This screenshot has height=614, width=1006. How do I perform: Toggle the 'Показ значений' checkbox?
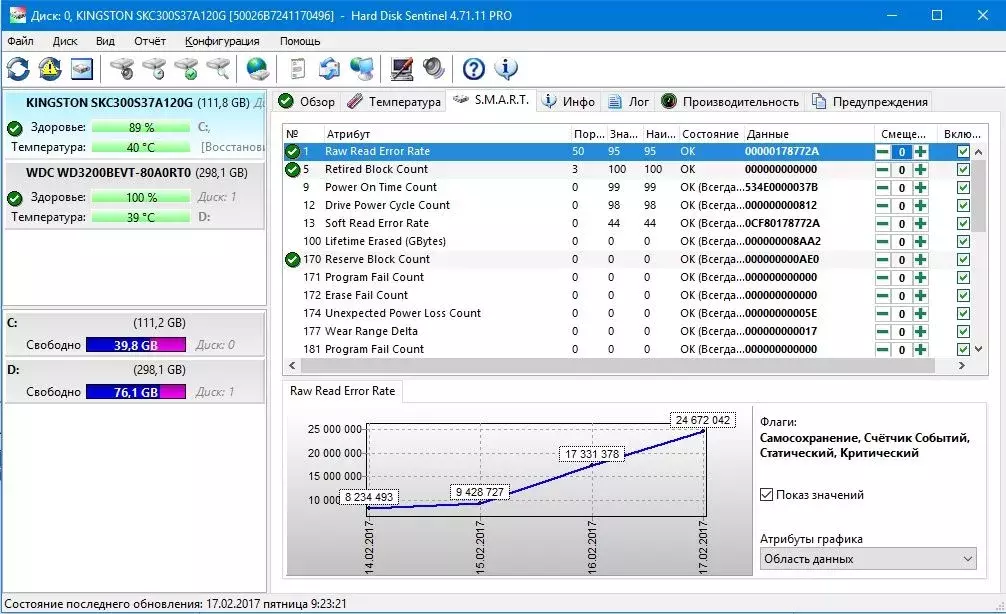click(x=766, y=495)
